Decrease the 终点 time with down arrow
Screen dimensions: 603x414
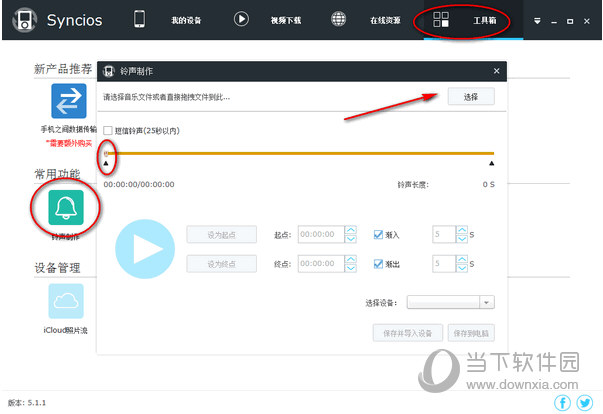351,268
